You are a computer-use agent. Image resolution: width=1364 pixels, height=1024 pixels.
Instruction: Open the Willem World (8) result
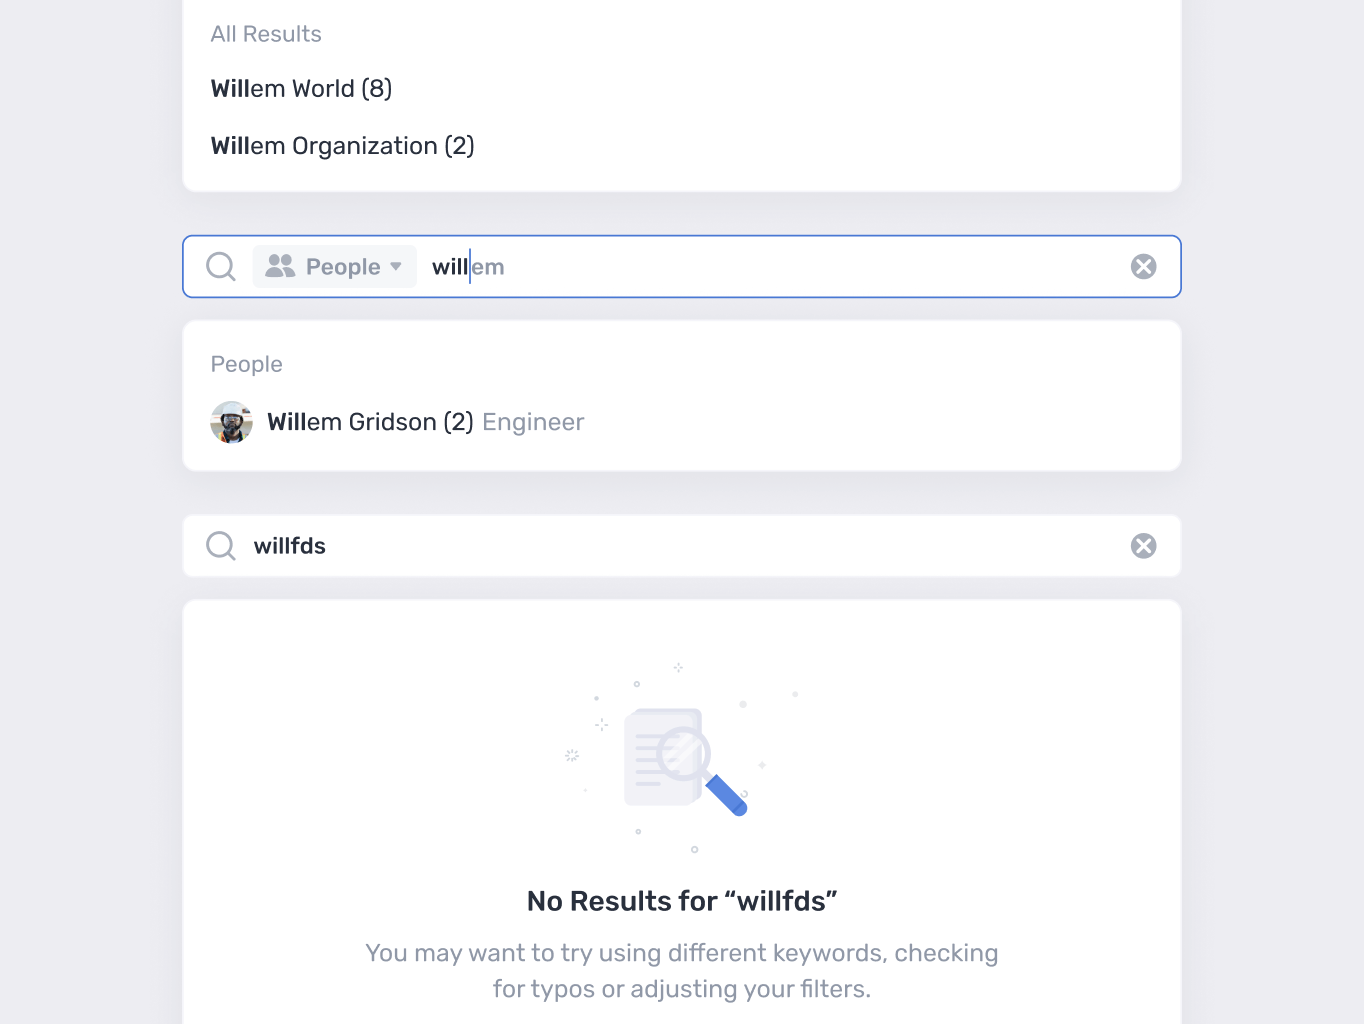click(301, 89)
